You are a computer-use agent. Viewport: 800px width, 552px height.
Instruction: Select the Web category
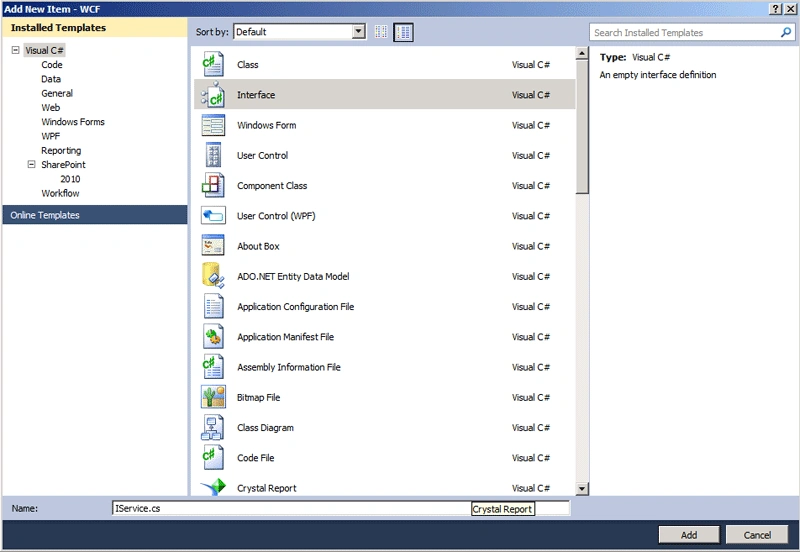tap(50, 108)
